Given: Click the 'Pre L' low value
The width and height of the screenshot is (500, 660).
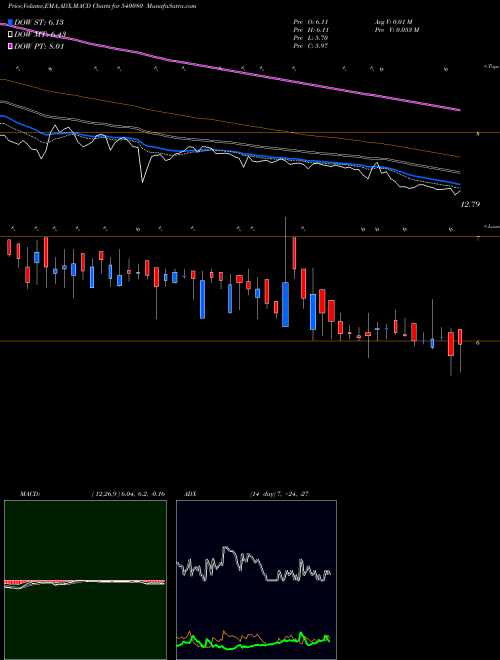Looking at the screenshot, I should click(x=311, y=38).
